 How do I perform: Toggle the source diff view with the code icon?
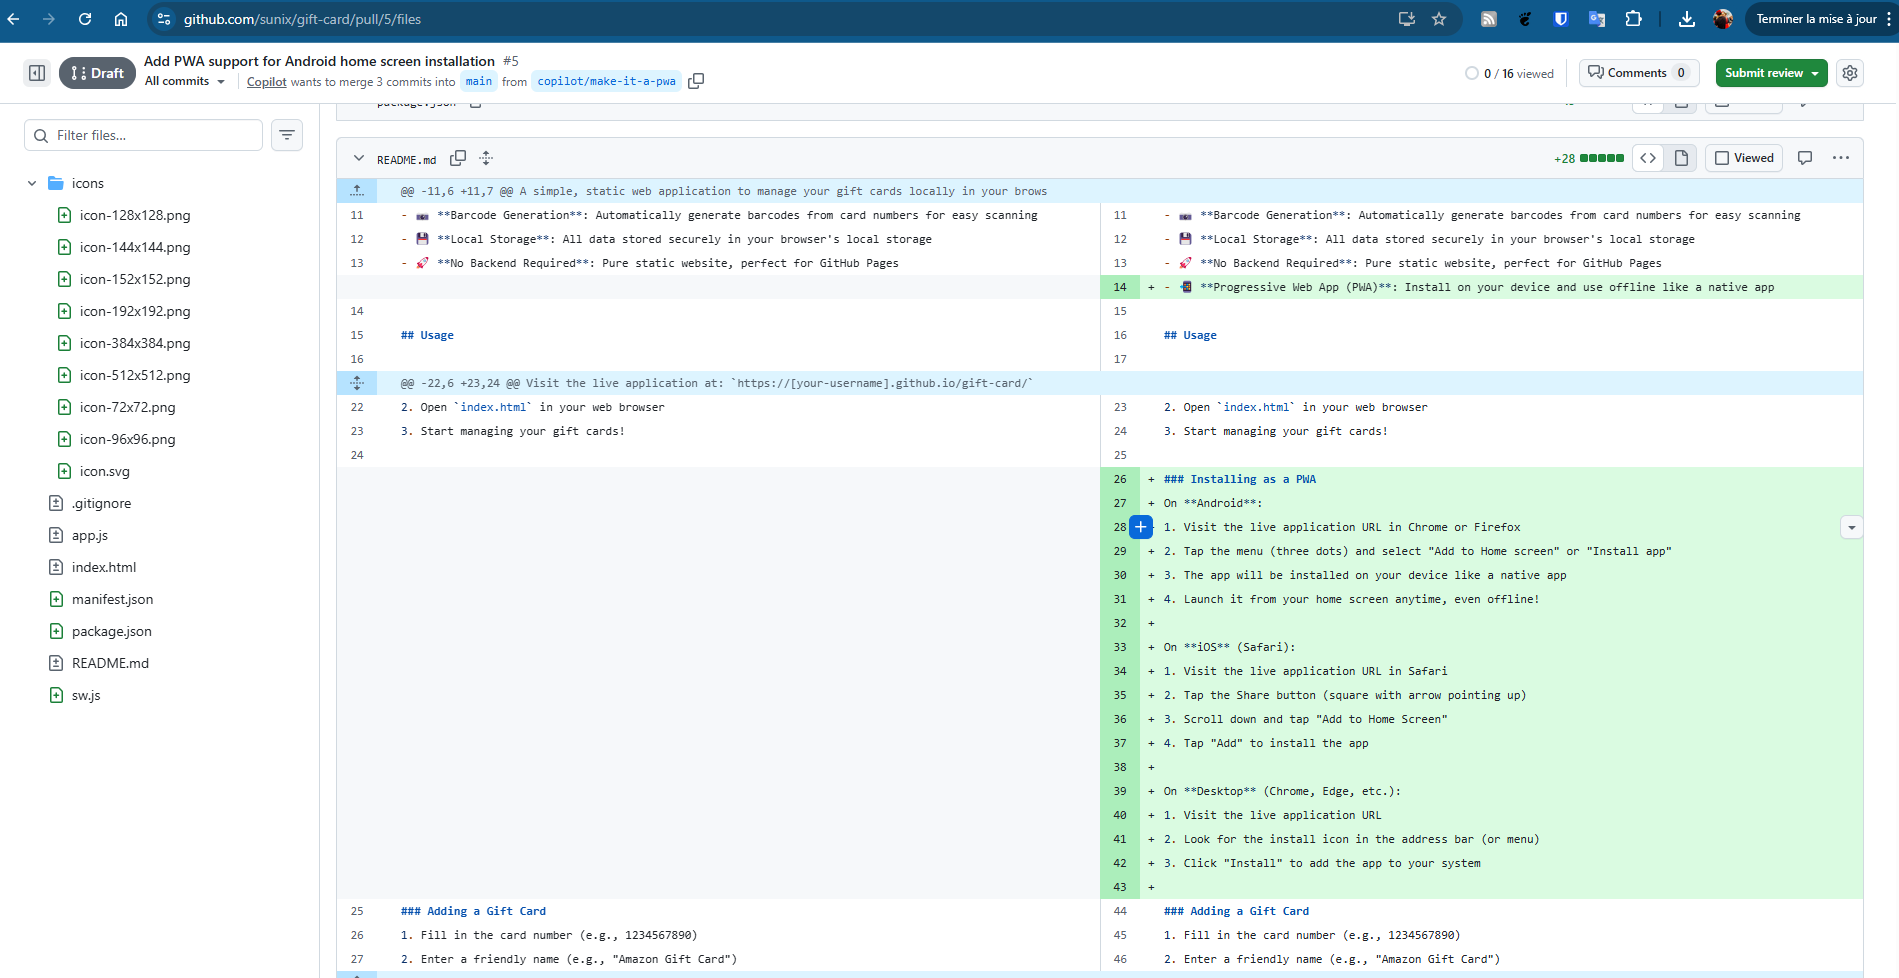click(x=1647, y=157)
